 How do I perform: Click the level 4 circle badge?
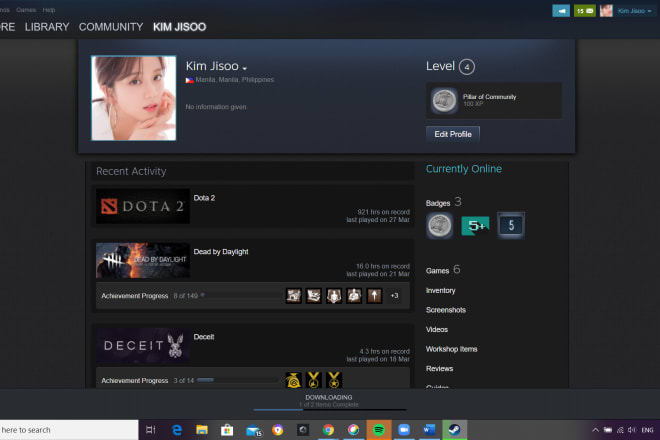pyautogui.click(x=466, y=67)
